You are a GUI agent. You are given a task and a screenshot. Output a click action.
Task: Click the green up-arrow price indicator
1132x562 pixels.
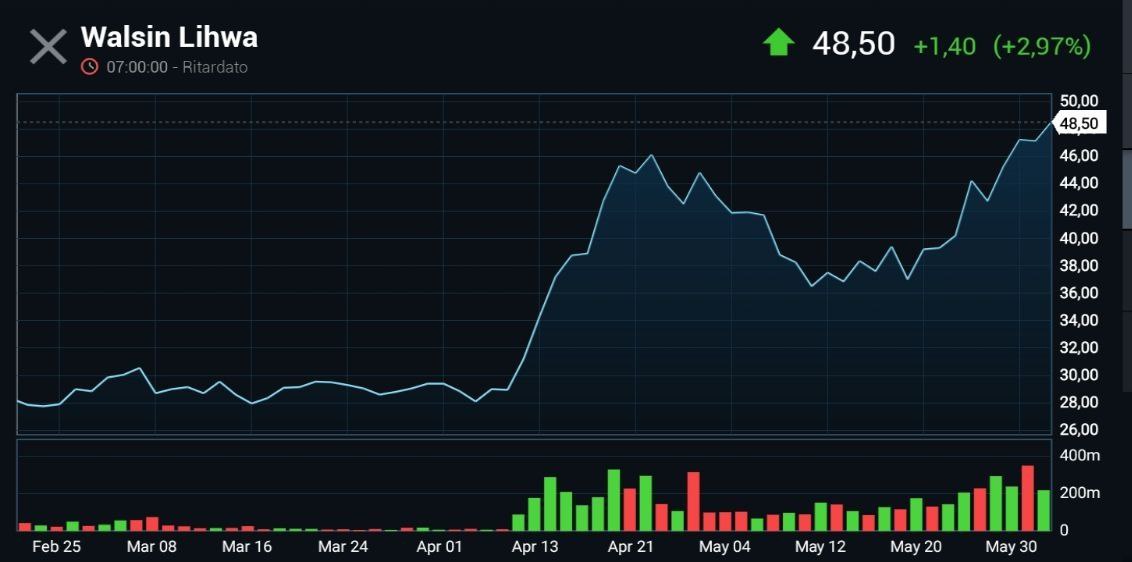[778, 43]
